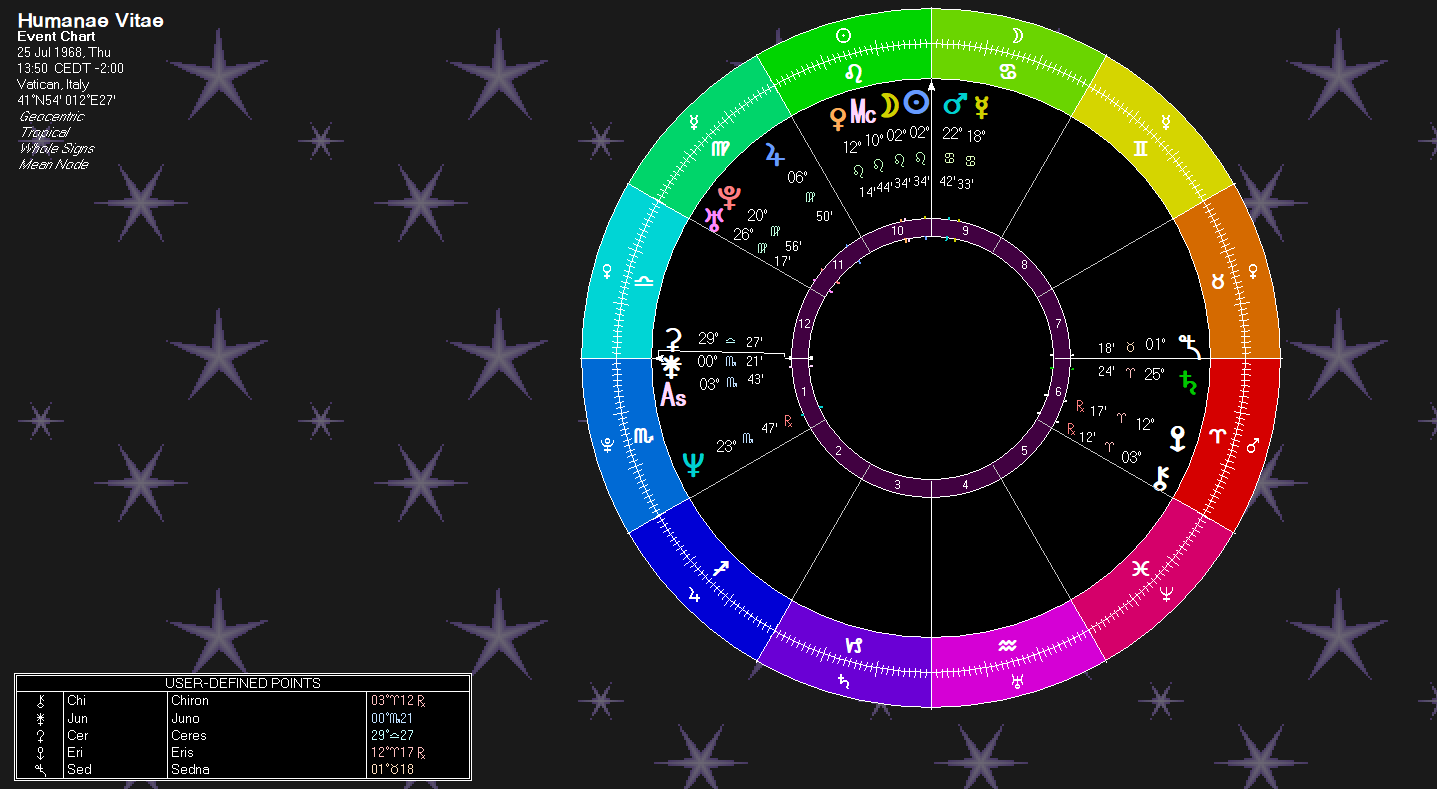Image resolution: width=1437 pixels, height=789 pixels.
Task: Select the yellow Mercury planet at 18° Cancer
Action: click(982, 106)
